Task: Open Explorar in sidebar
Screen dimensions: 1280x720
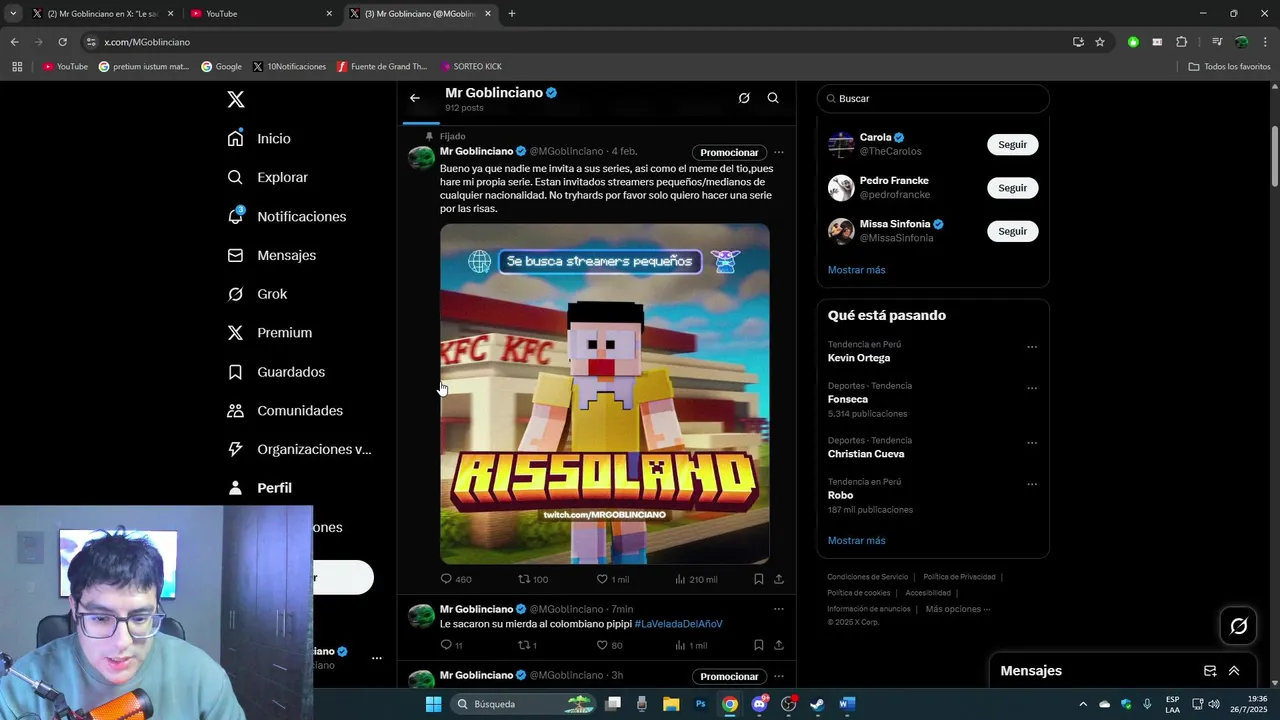Action: click(x=268, y=177)
